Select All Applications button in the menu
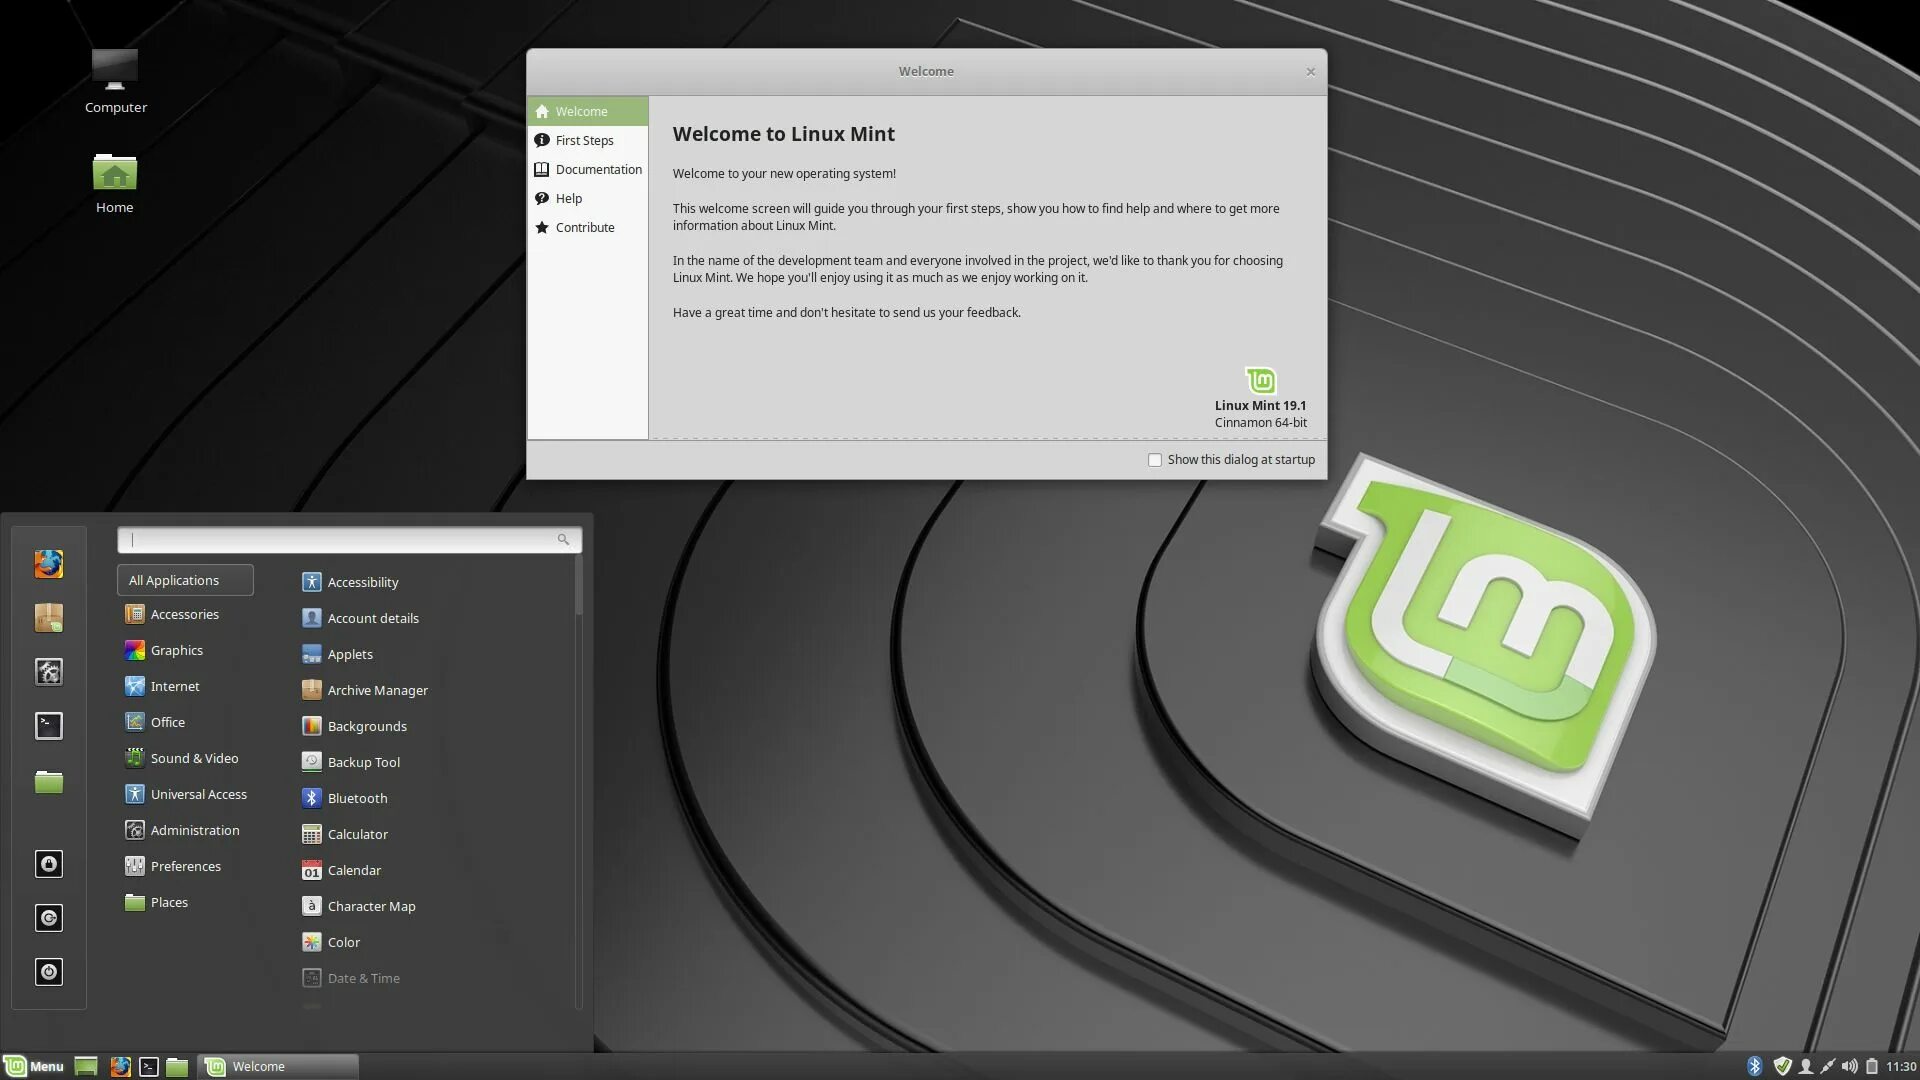 (x=185, y=580)
